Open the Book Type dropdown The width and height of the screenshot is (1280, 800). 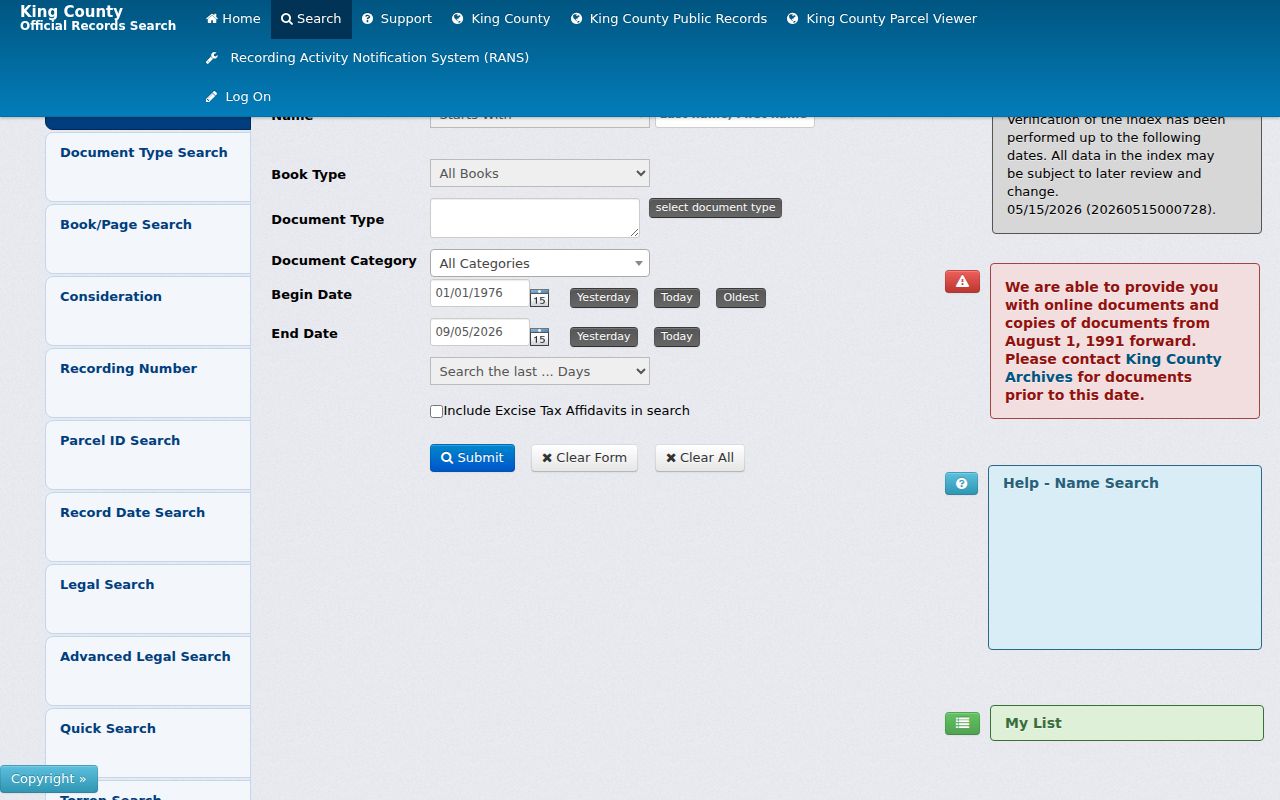(540, 173)
